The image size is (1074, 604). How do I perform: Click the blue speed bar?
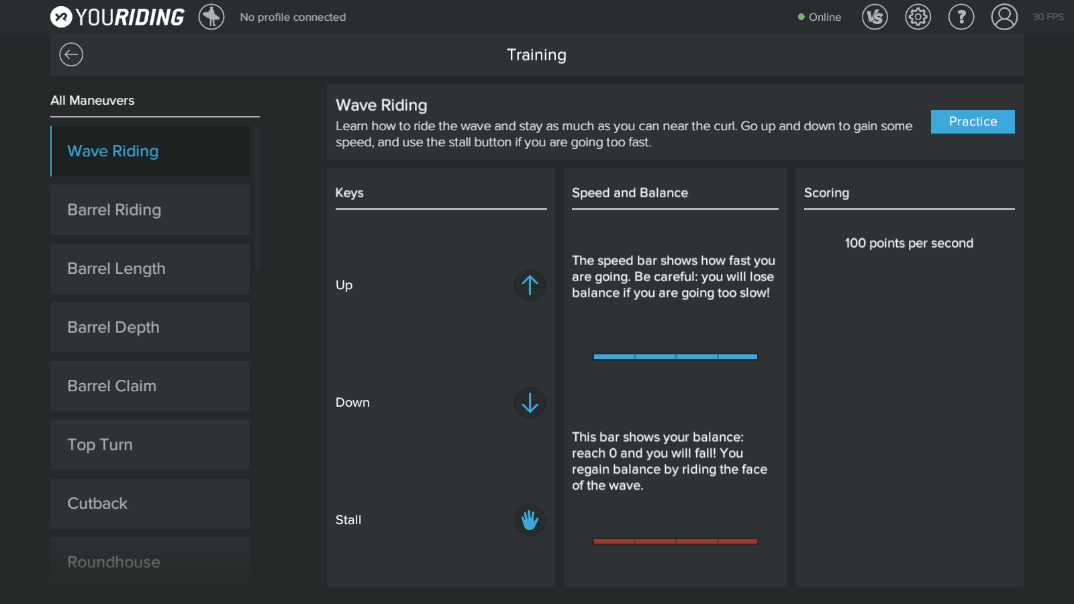click(x=675, y=356)
